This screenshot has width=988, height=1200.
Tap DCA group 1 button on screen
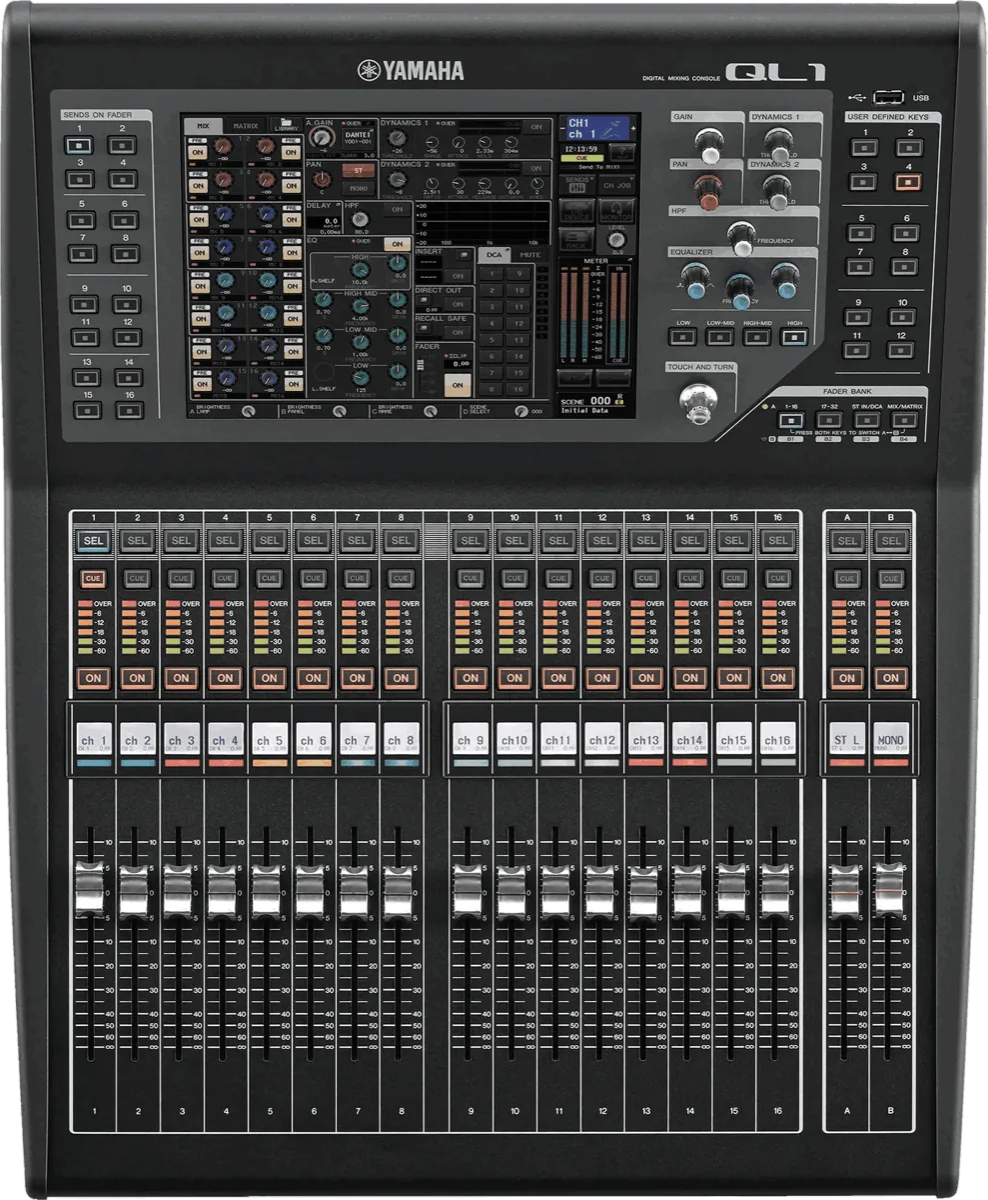(492, 274)
